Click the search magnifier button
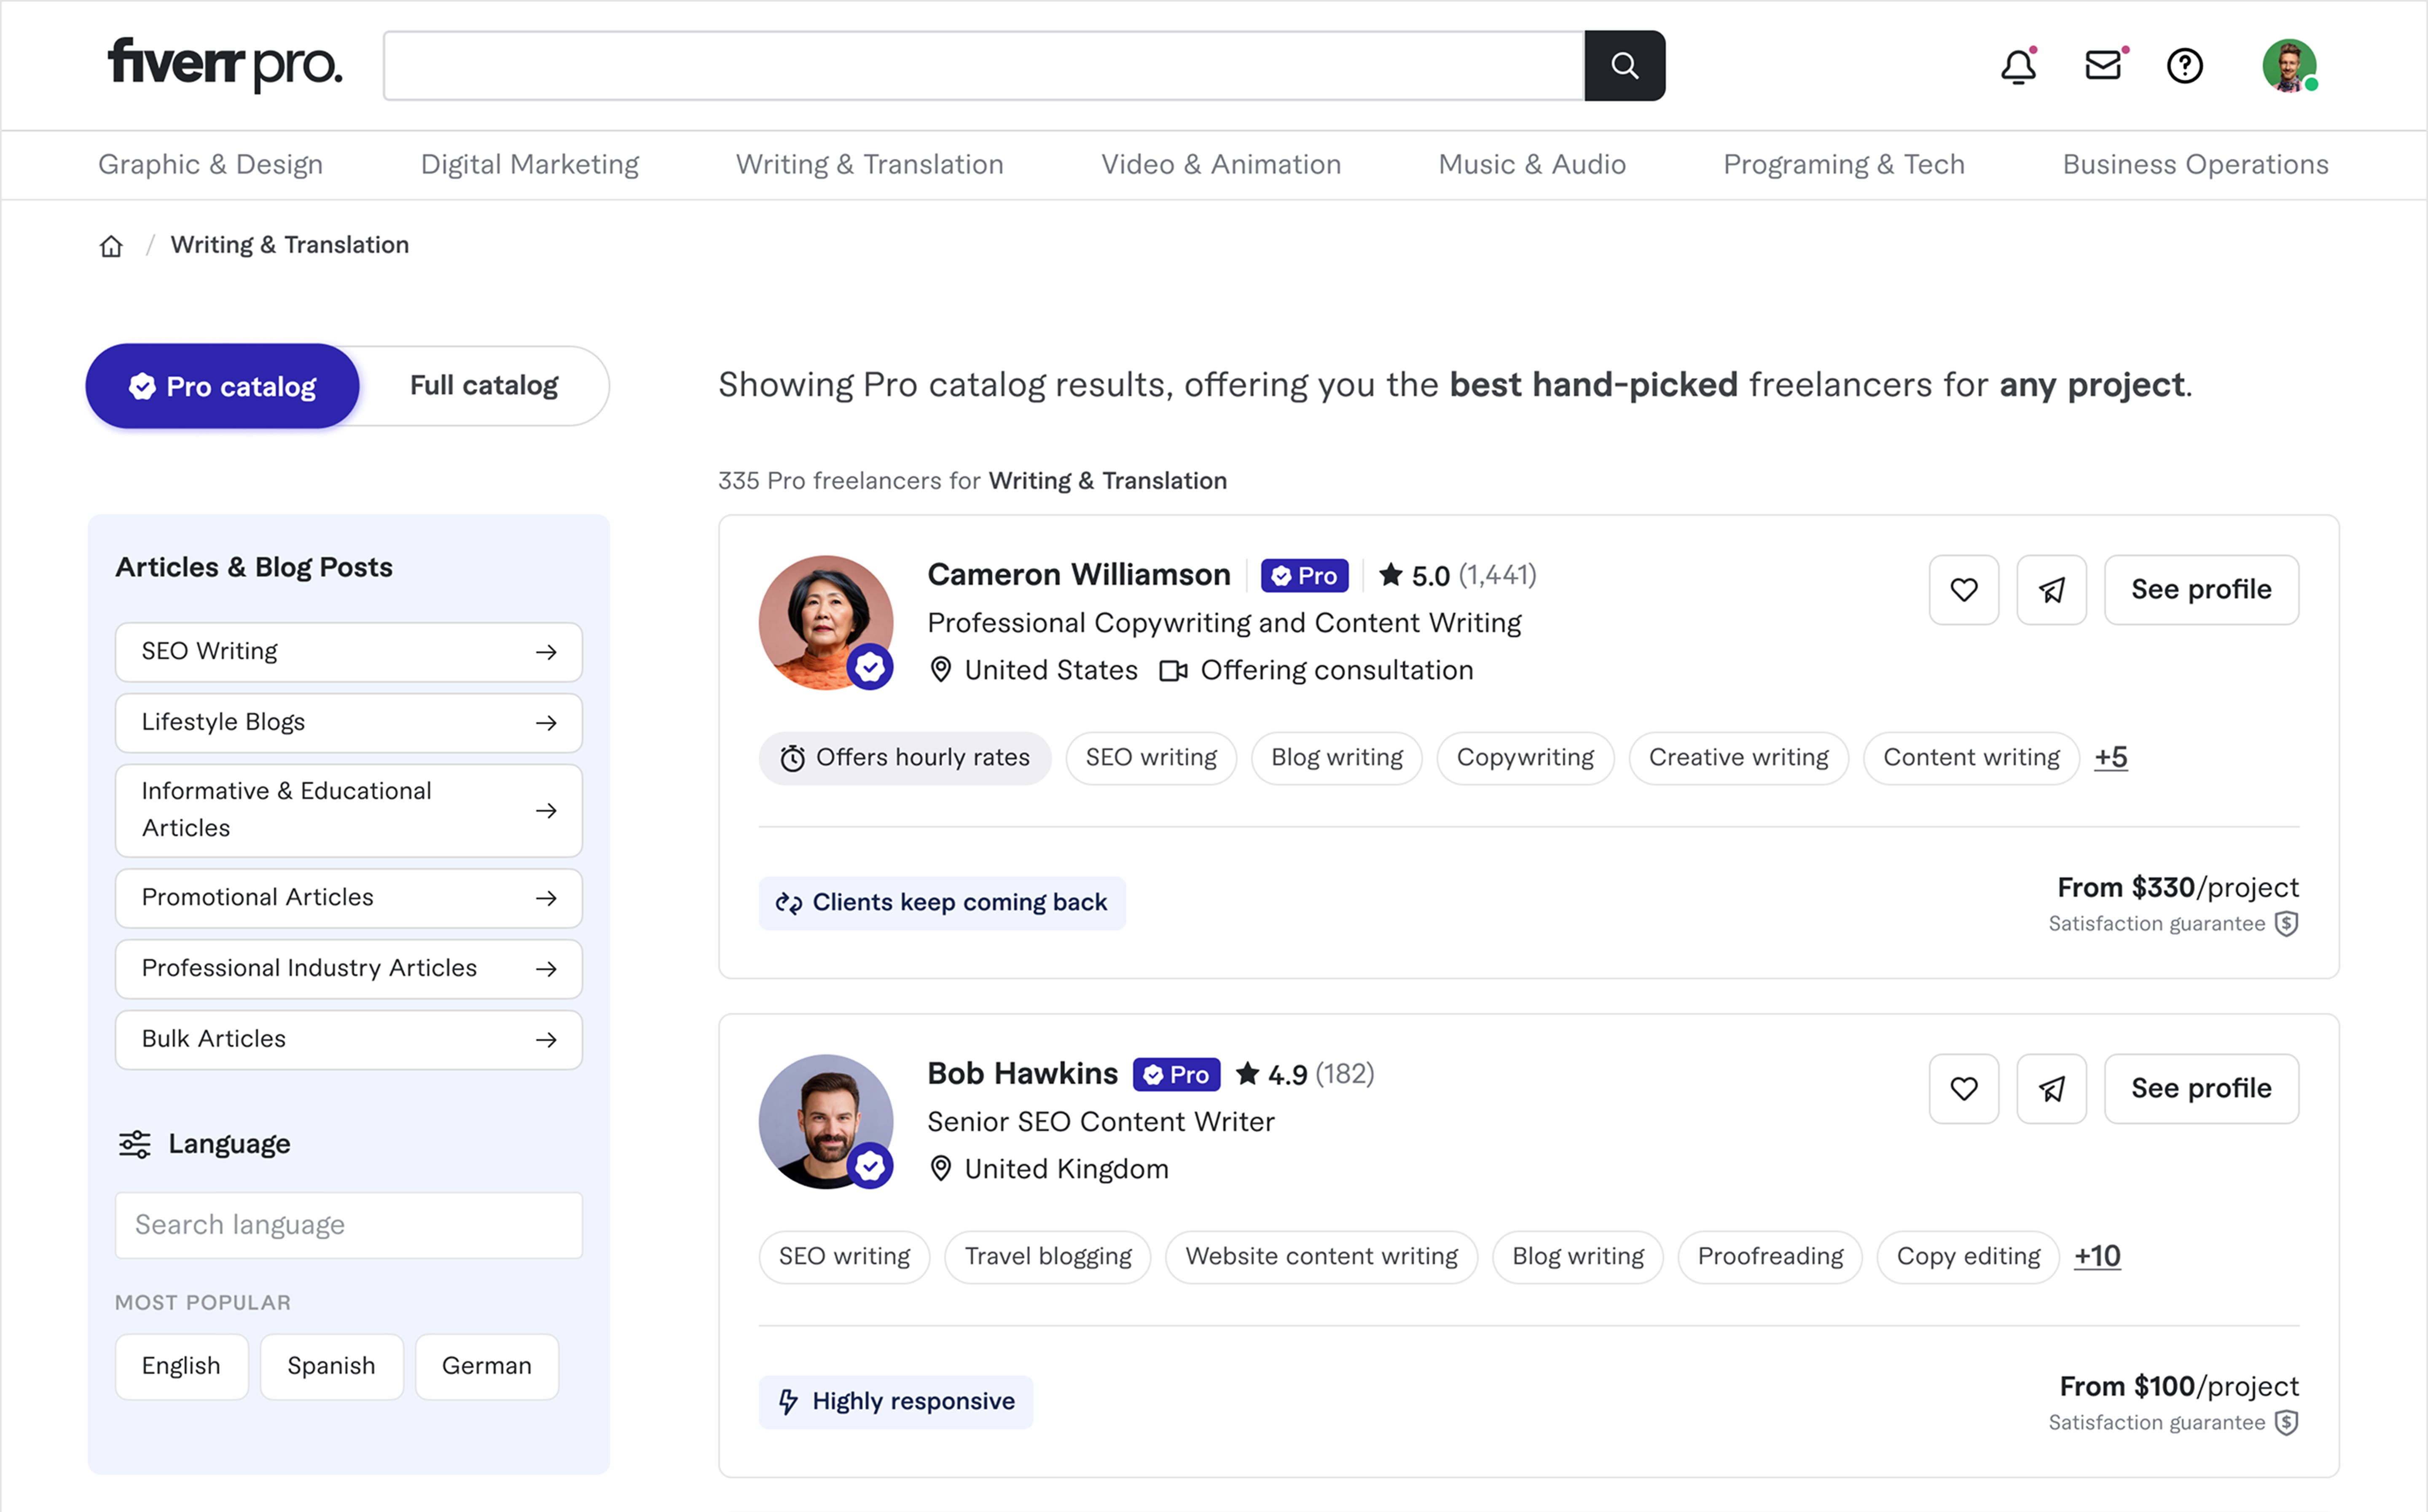This screenshot has height=1512, width=2428. tap(1624, 66)
